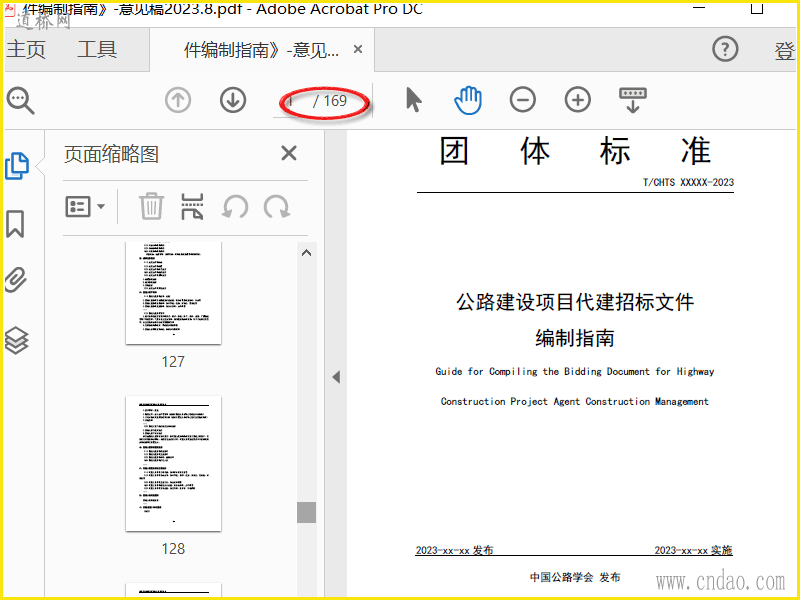The height and width of the screenshot is (600, 800).
Task: Collapse the navigation pane with arrow
Action: [x=336, y=377]
